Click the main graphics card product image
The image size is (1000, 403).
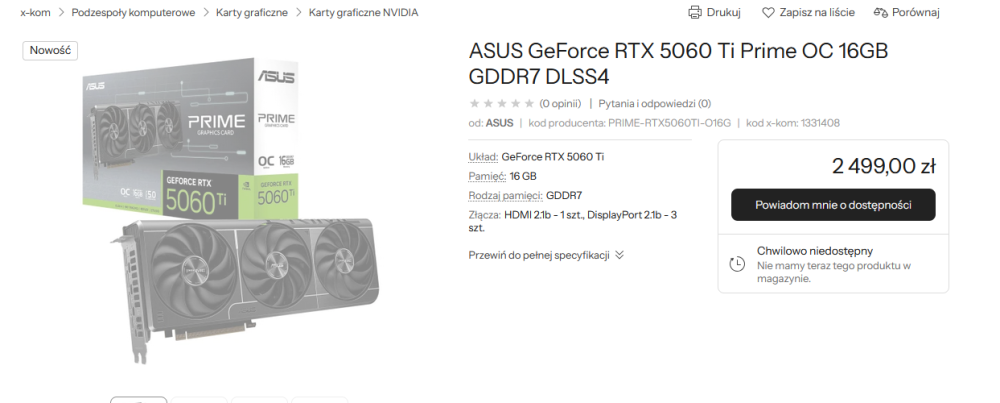233,210
